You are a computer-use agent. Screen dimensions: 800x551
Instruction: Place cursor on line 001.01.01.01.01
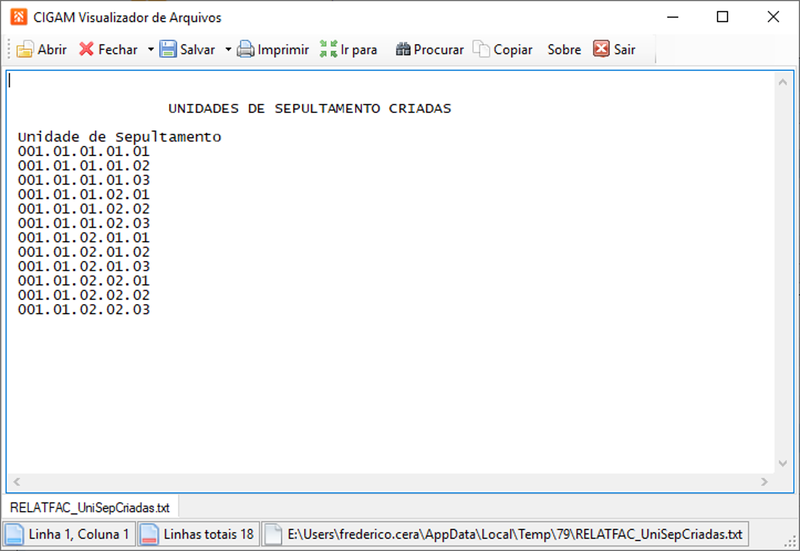(84, 152)
